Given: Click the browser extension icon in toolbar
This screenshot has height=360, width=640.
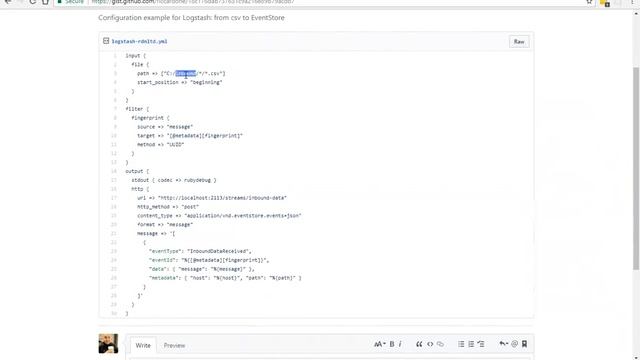Looking at the screenshot, I should coord(605,2).
